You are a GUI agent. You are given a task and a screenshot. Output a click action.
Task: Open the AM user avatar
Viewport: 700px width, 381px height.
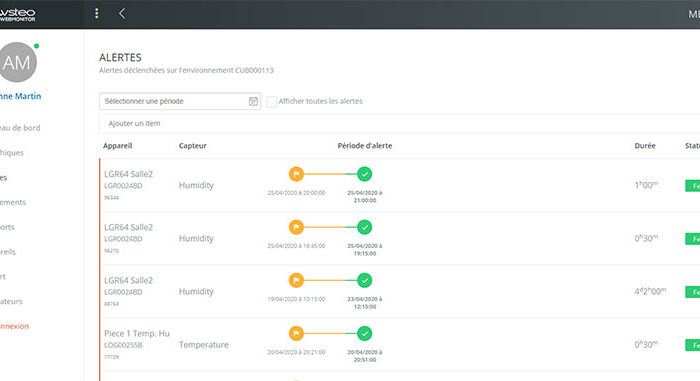click(x=17, y=63)
